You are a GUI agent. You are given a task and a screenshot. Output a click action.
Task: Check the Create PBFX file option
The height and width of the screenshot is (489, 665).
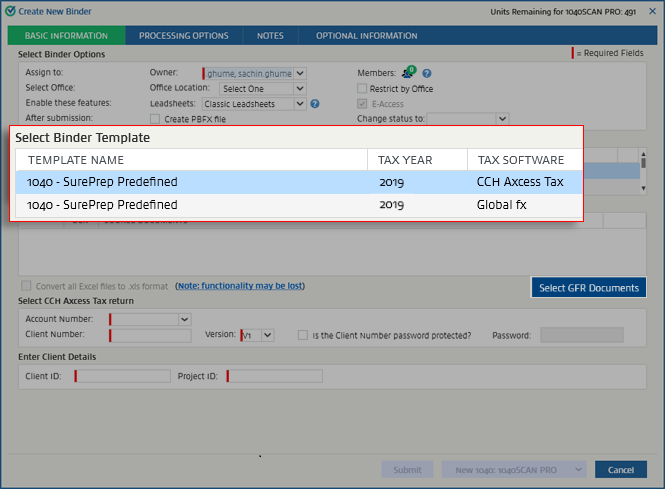click(x=155, y=119)
